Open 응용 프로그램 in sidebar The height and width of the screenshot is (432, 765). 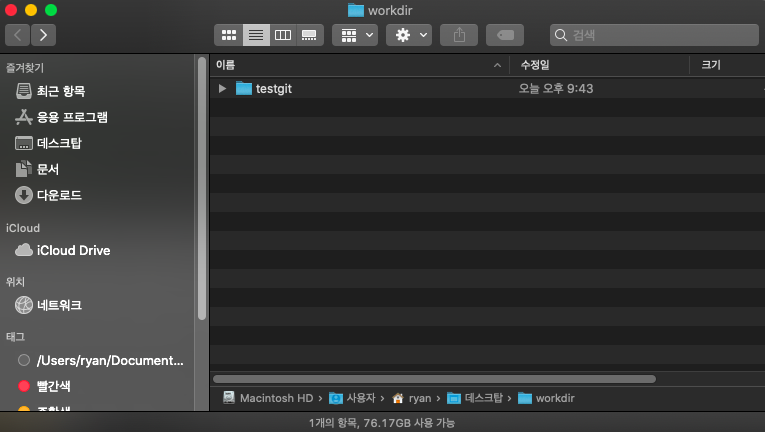point(61,117)
